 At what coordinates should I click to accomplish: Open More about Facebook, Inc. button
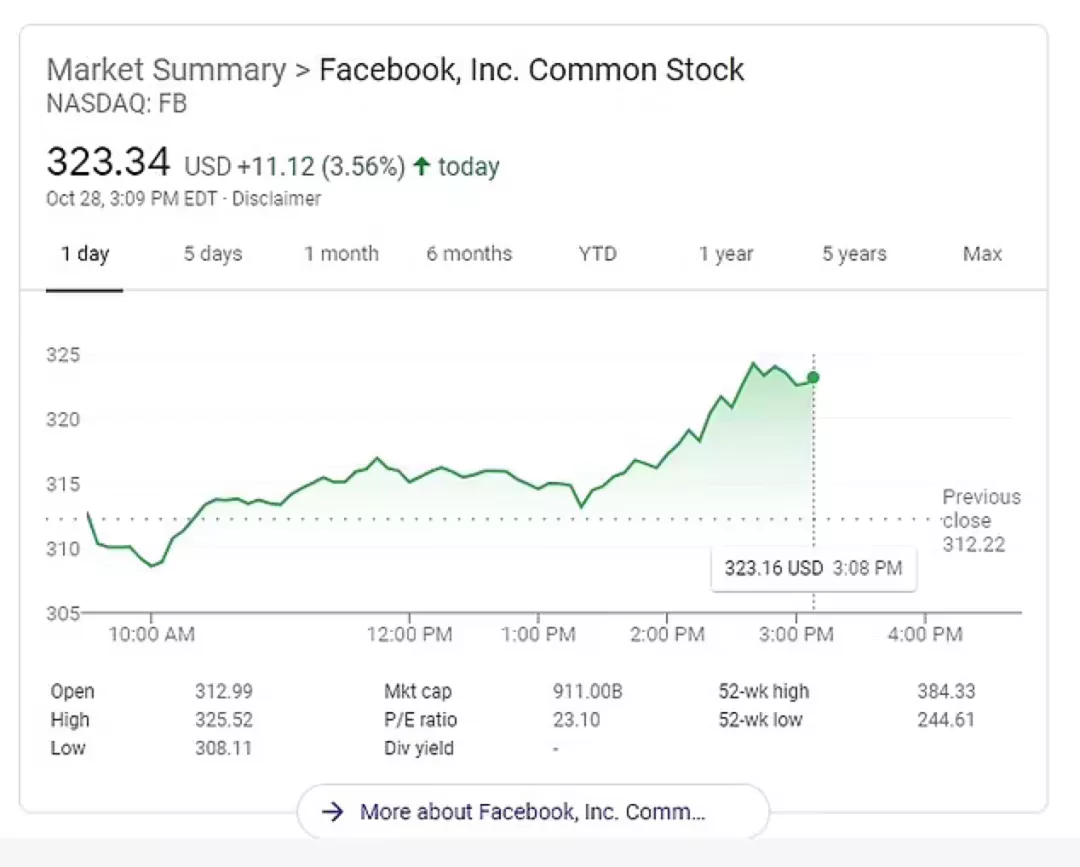[x=532, y=812]
